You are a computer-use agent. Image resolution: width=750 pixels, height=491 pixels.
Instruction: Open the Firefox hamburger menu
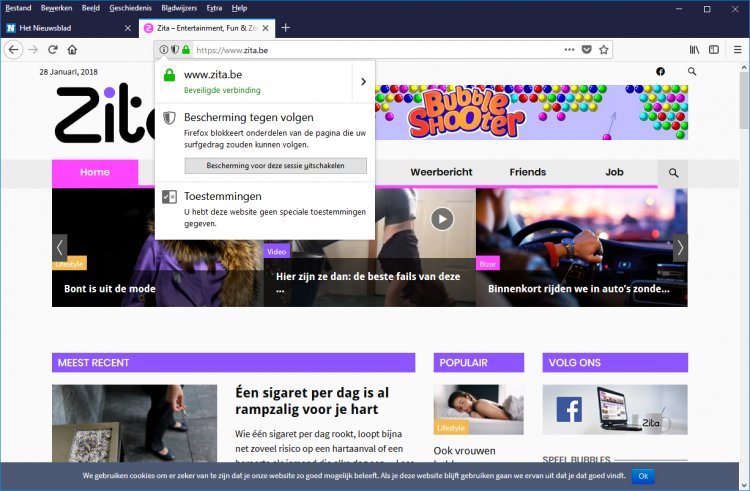click(738, 50)
